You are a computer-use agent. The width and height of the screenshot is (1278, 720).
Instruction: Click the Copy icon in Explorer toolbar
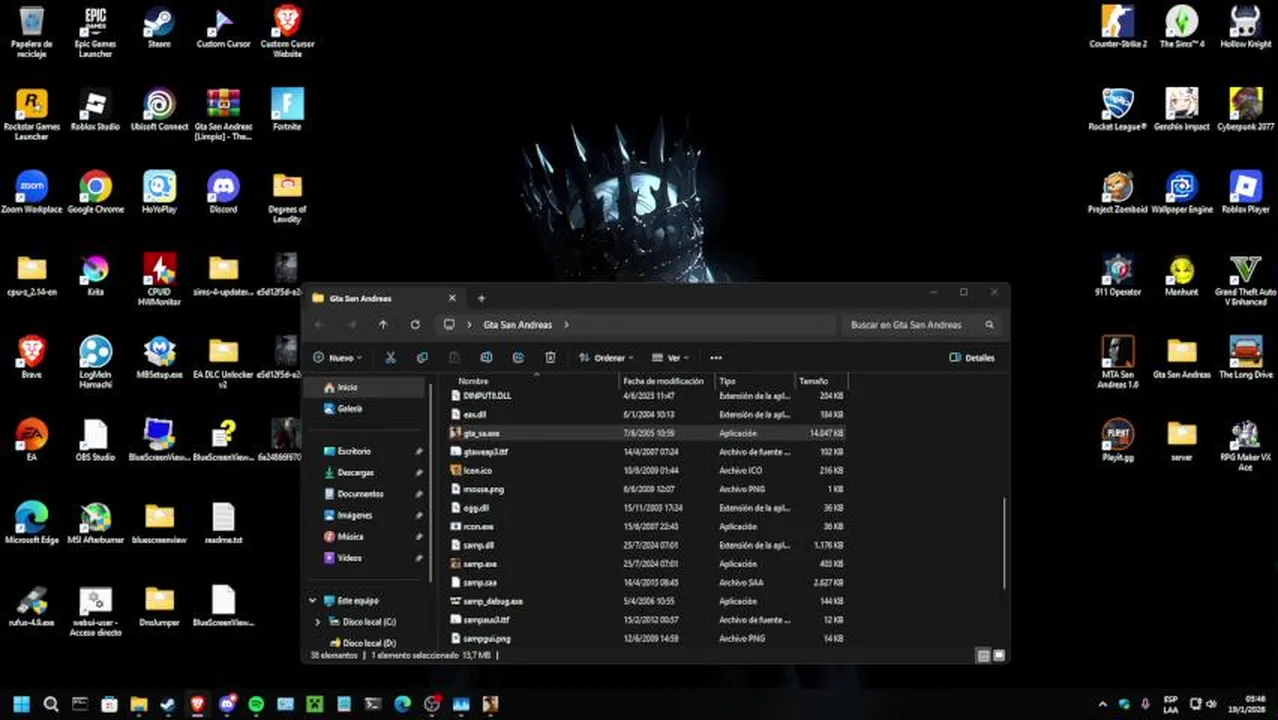422,357
